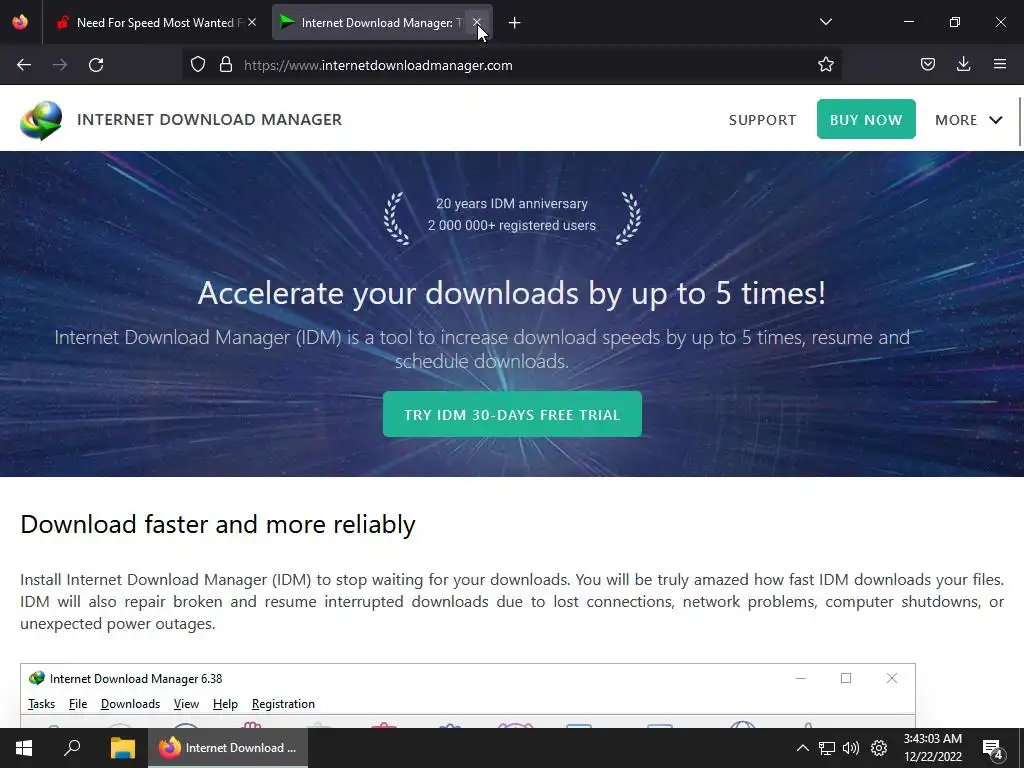Go back one page
This screenshot has width=1024, height=768.
(24, 65)
